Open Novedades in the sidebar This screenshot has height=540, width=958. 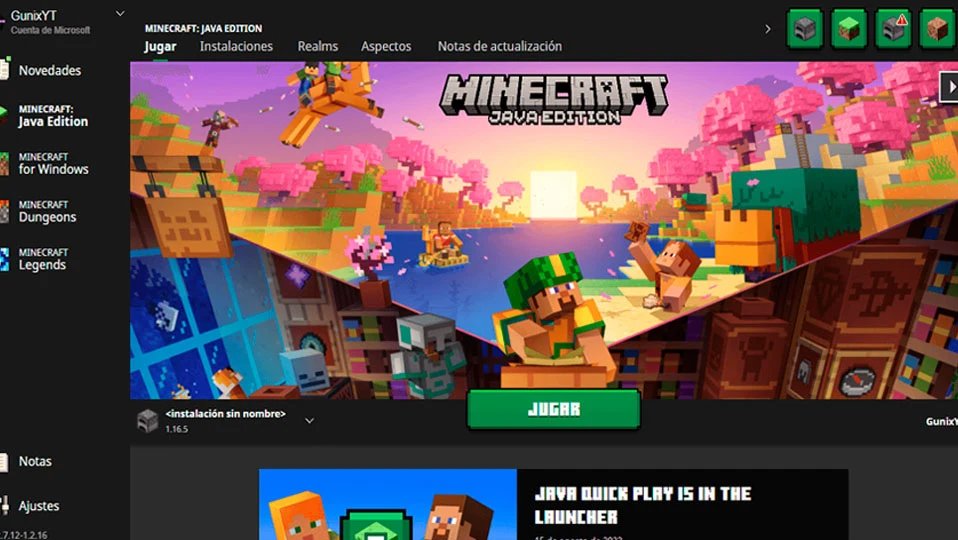pyautogui.click(x=49, y=70)
